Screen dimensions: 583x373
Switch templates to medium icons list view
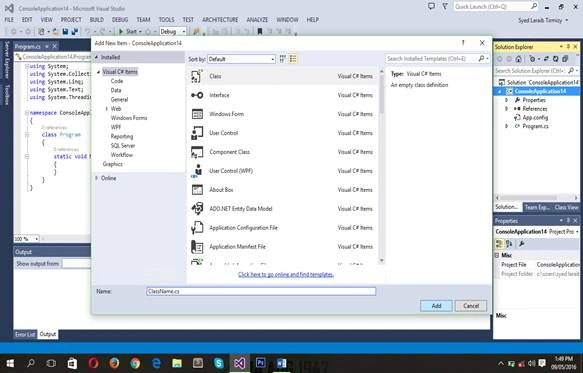(x=293, y=59)
